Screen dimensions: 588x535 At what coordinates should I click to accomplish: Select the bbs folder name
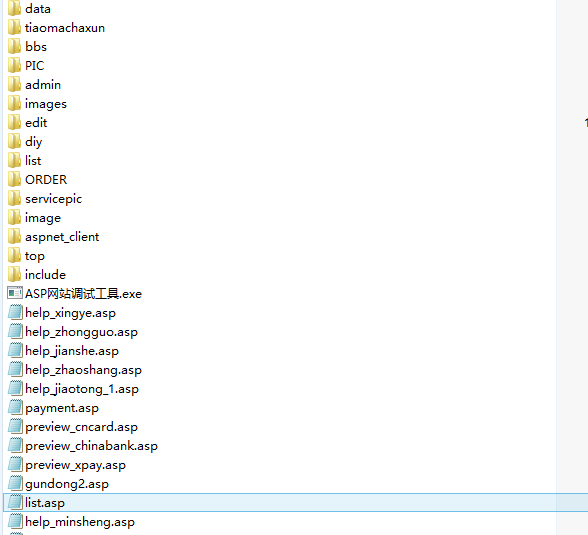pos(36,46)
